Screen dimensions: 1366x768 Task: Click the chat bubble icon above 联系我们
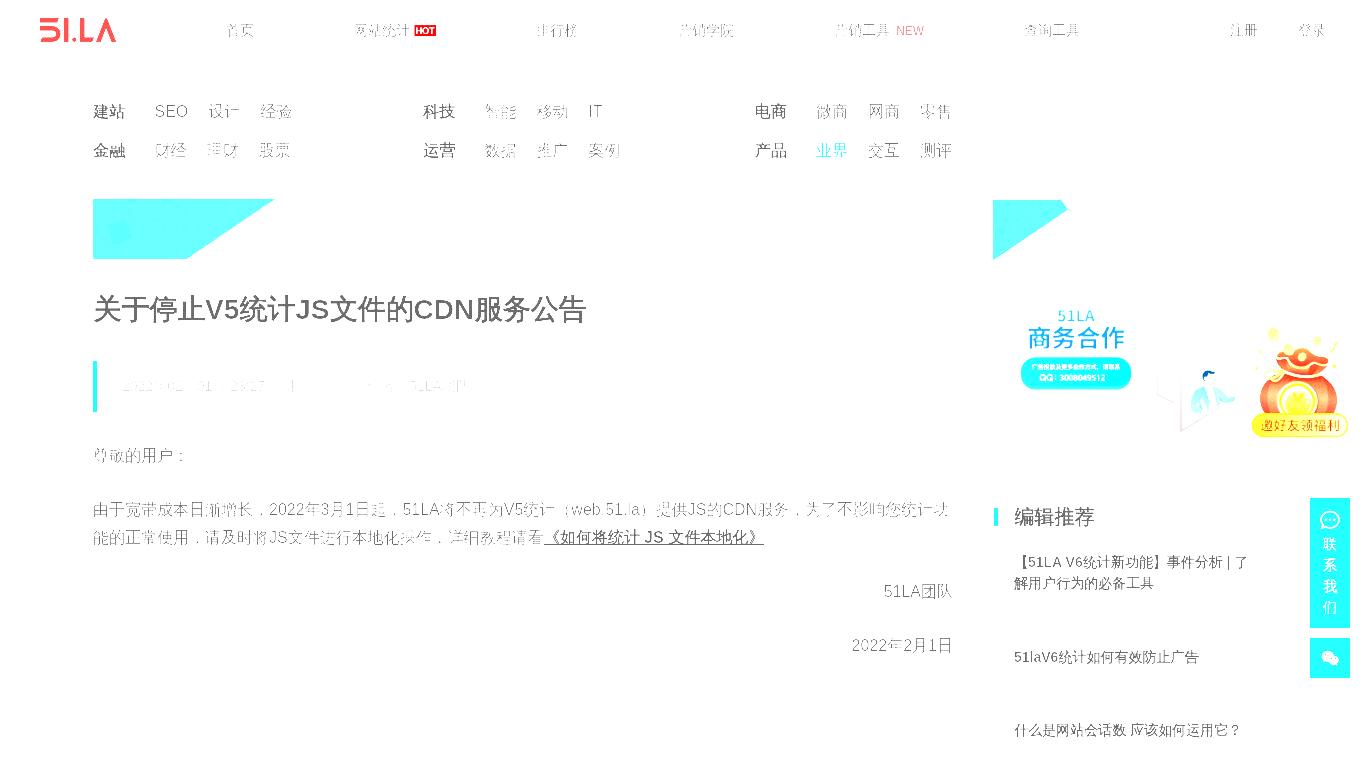1330,520
